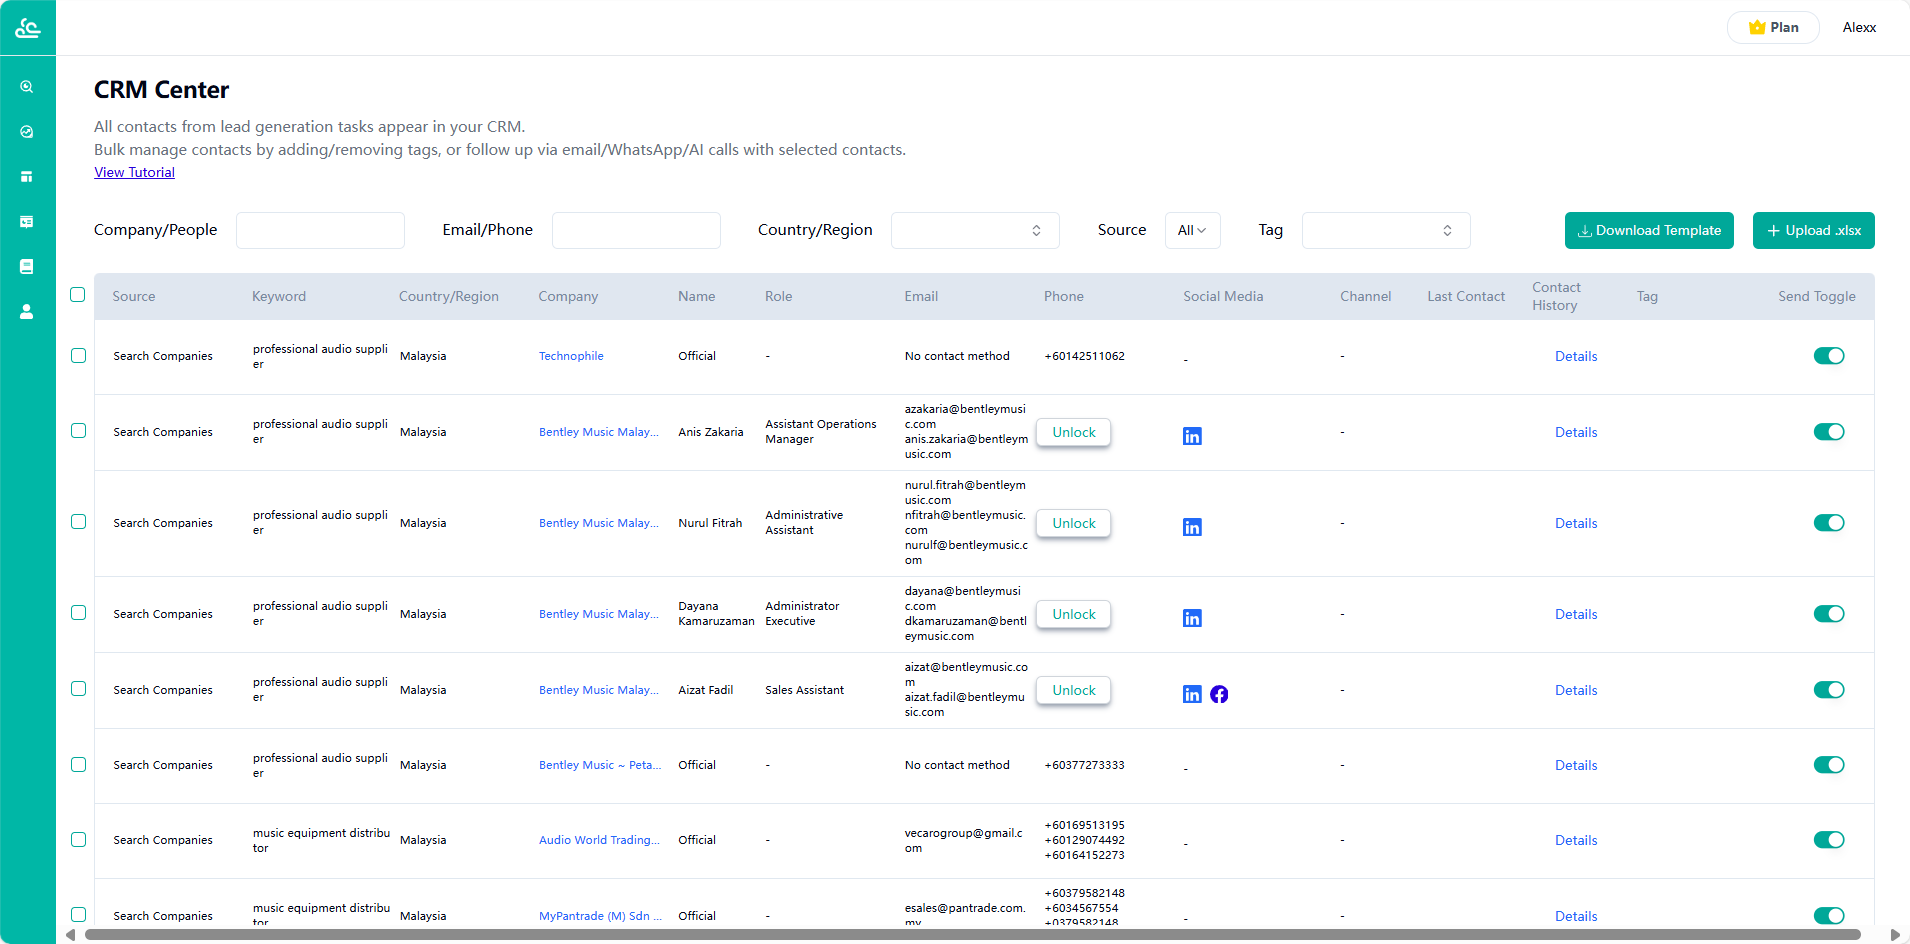Check the Technophile row checkbox
This screenshot has width=1910, height=944.
(79, 356)
